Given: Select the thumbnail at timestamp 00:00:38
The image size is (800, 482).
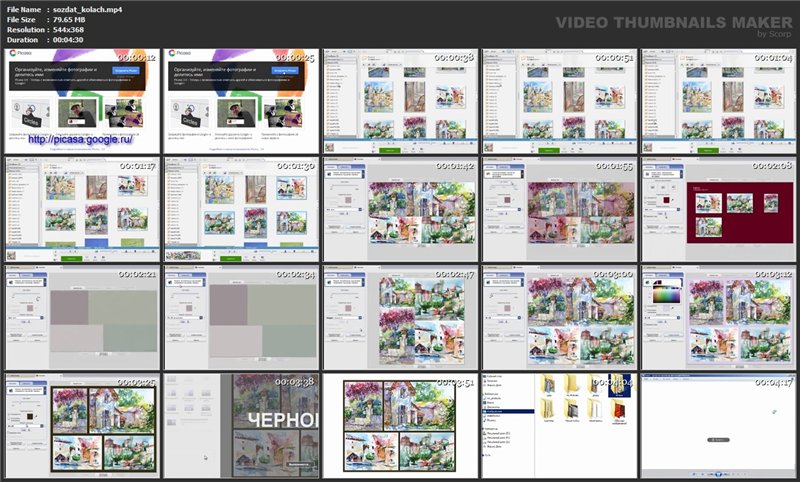Looking at the screenshot, I should click(x=400, y=100).
